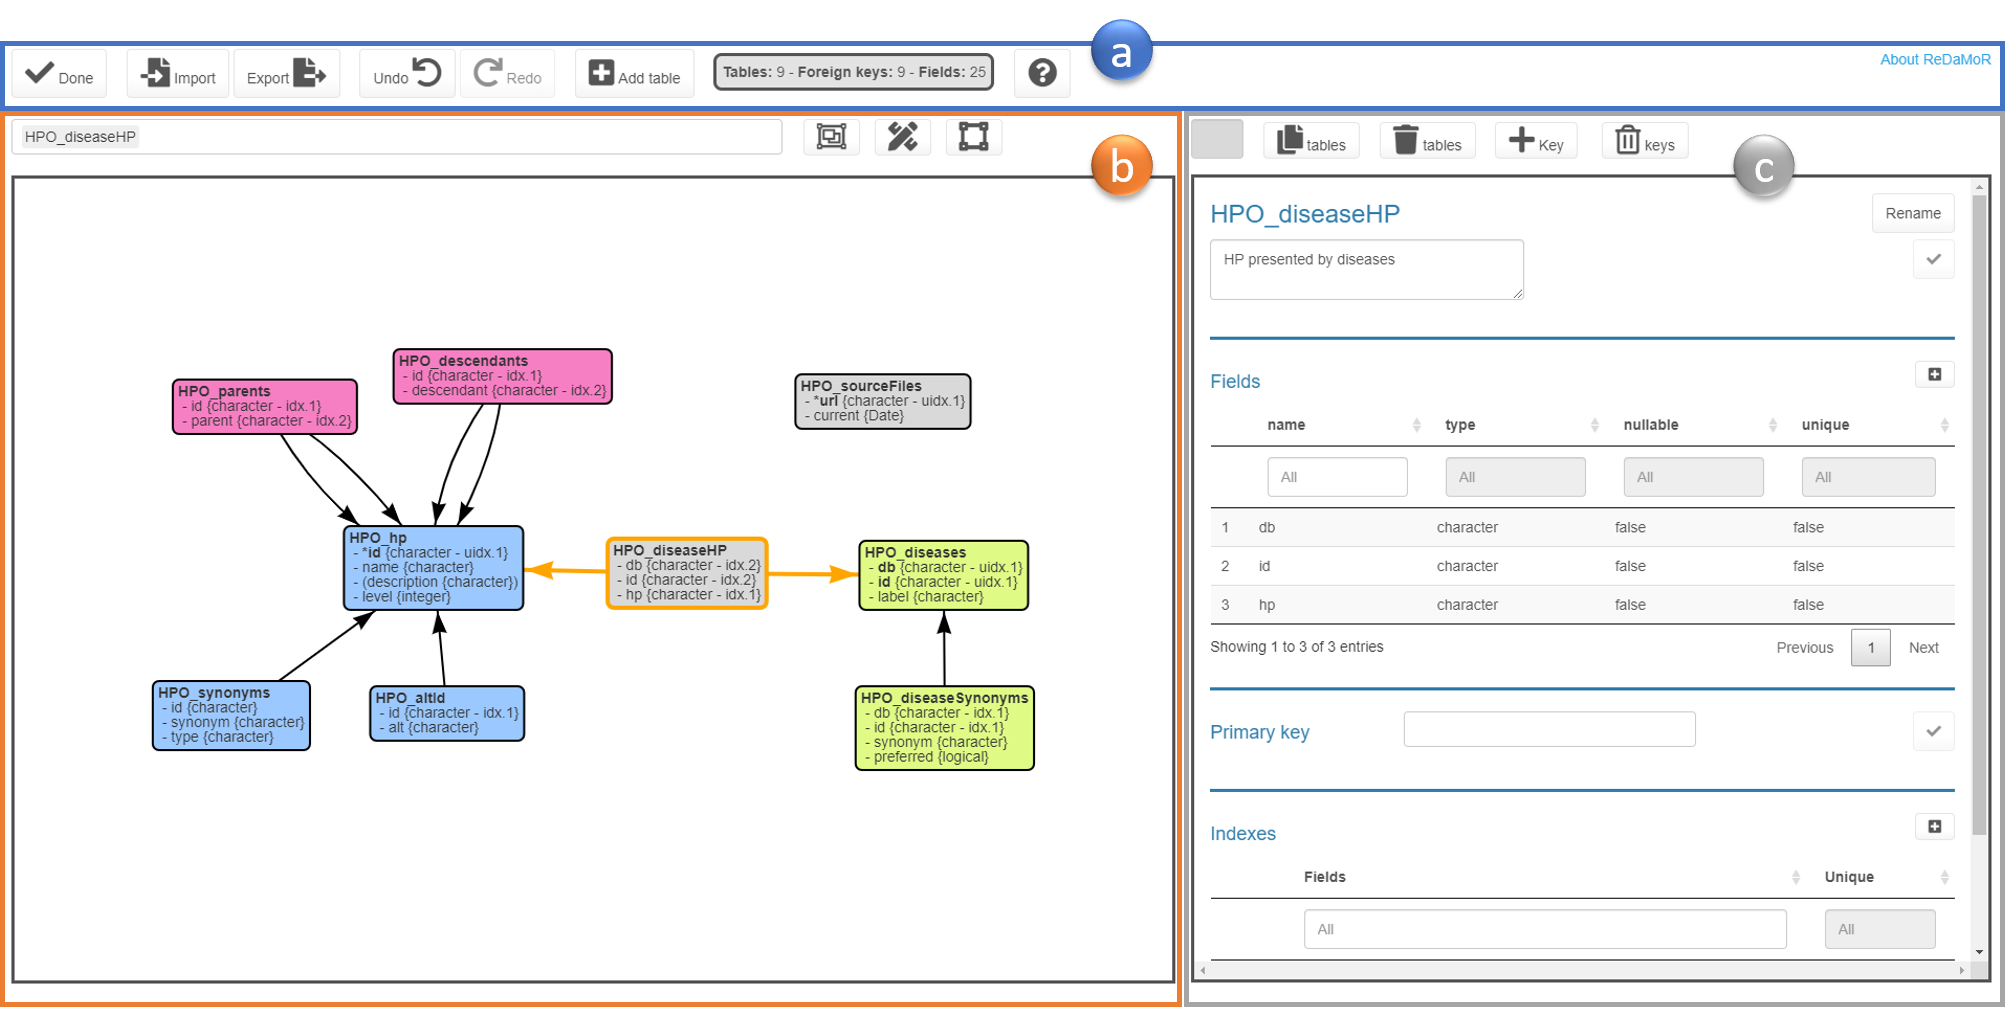Open the help question mark
This screenshot has width=2005, height=1016.
(x=1042, y=73)
